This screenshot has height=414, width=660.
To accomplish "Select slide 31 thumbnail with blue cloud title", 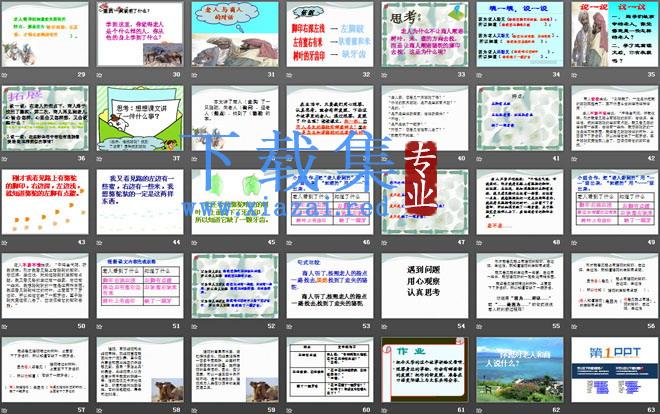I will coord(235,34).
